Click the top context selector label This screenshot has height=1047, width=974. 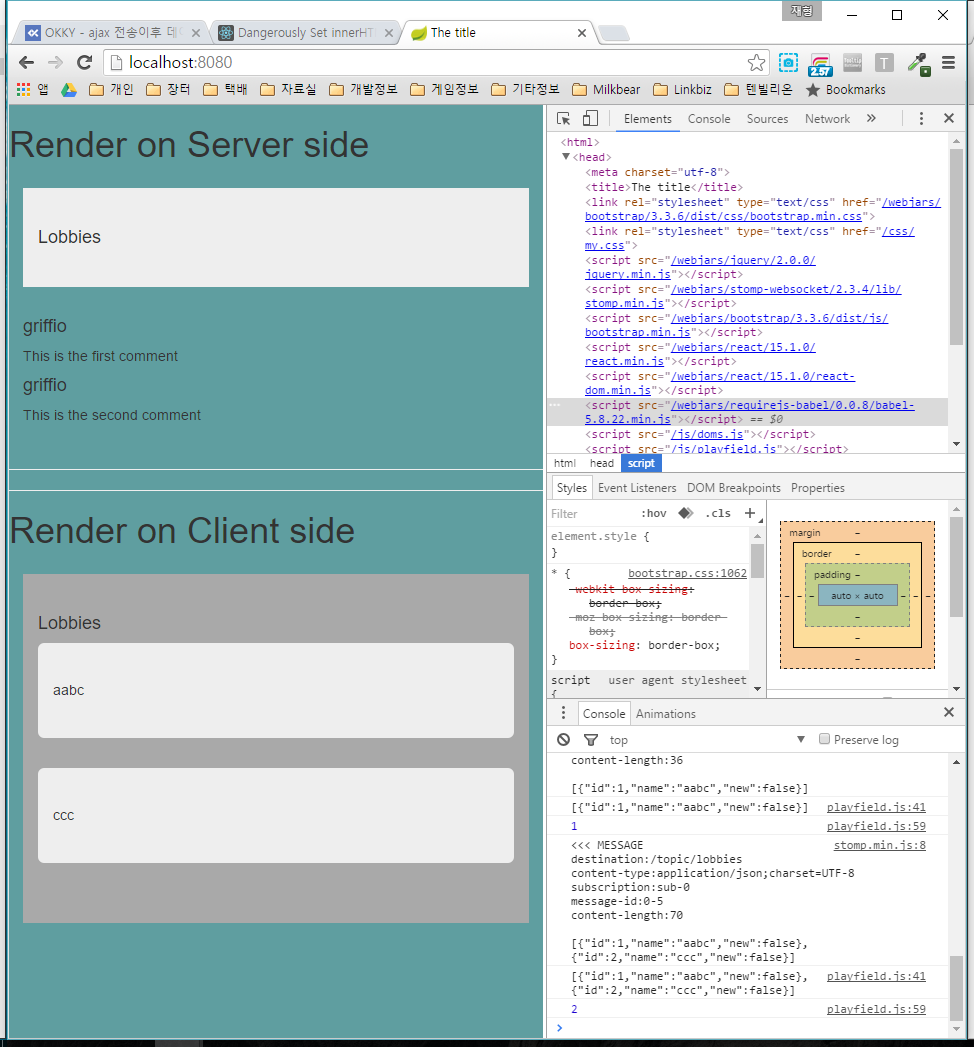(619, 740)
